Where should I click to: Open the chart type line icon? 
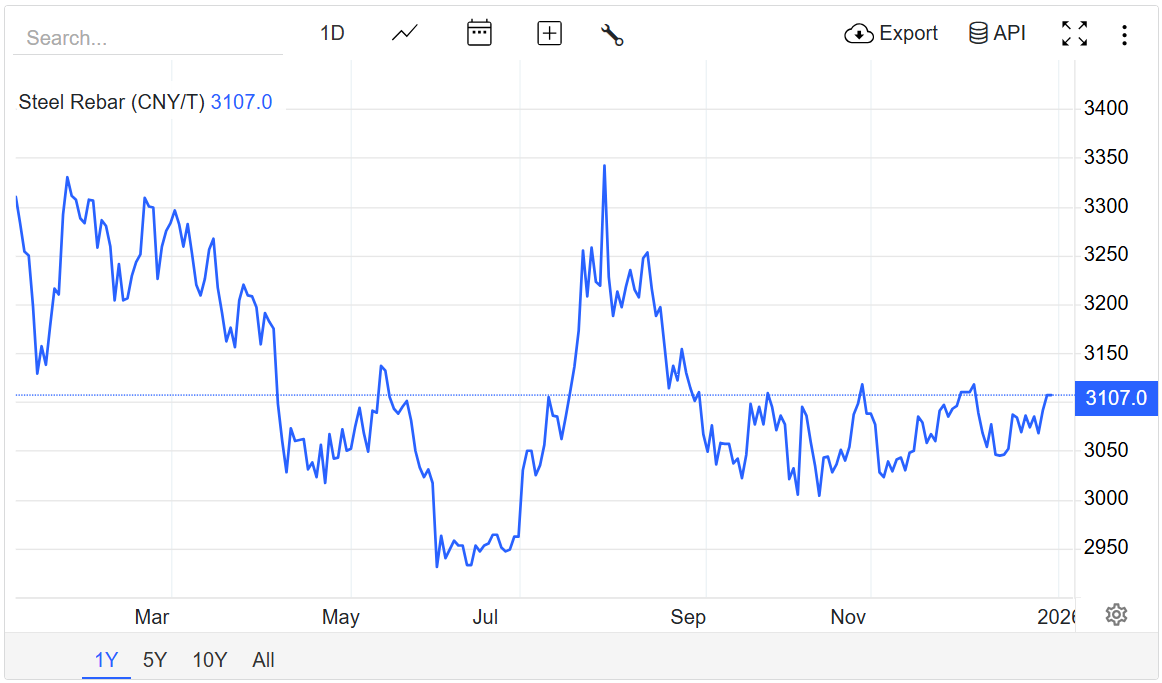point(405,33)
